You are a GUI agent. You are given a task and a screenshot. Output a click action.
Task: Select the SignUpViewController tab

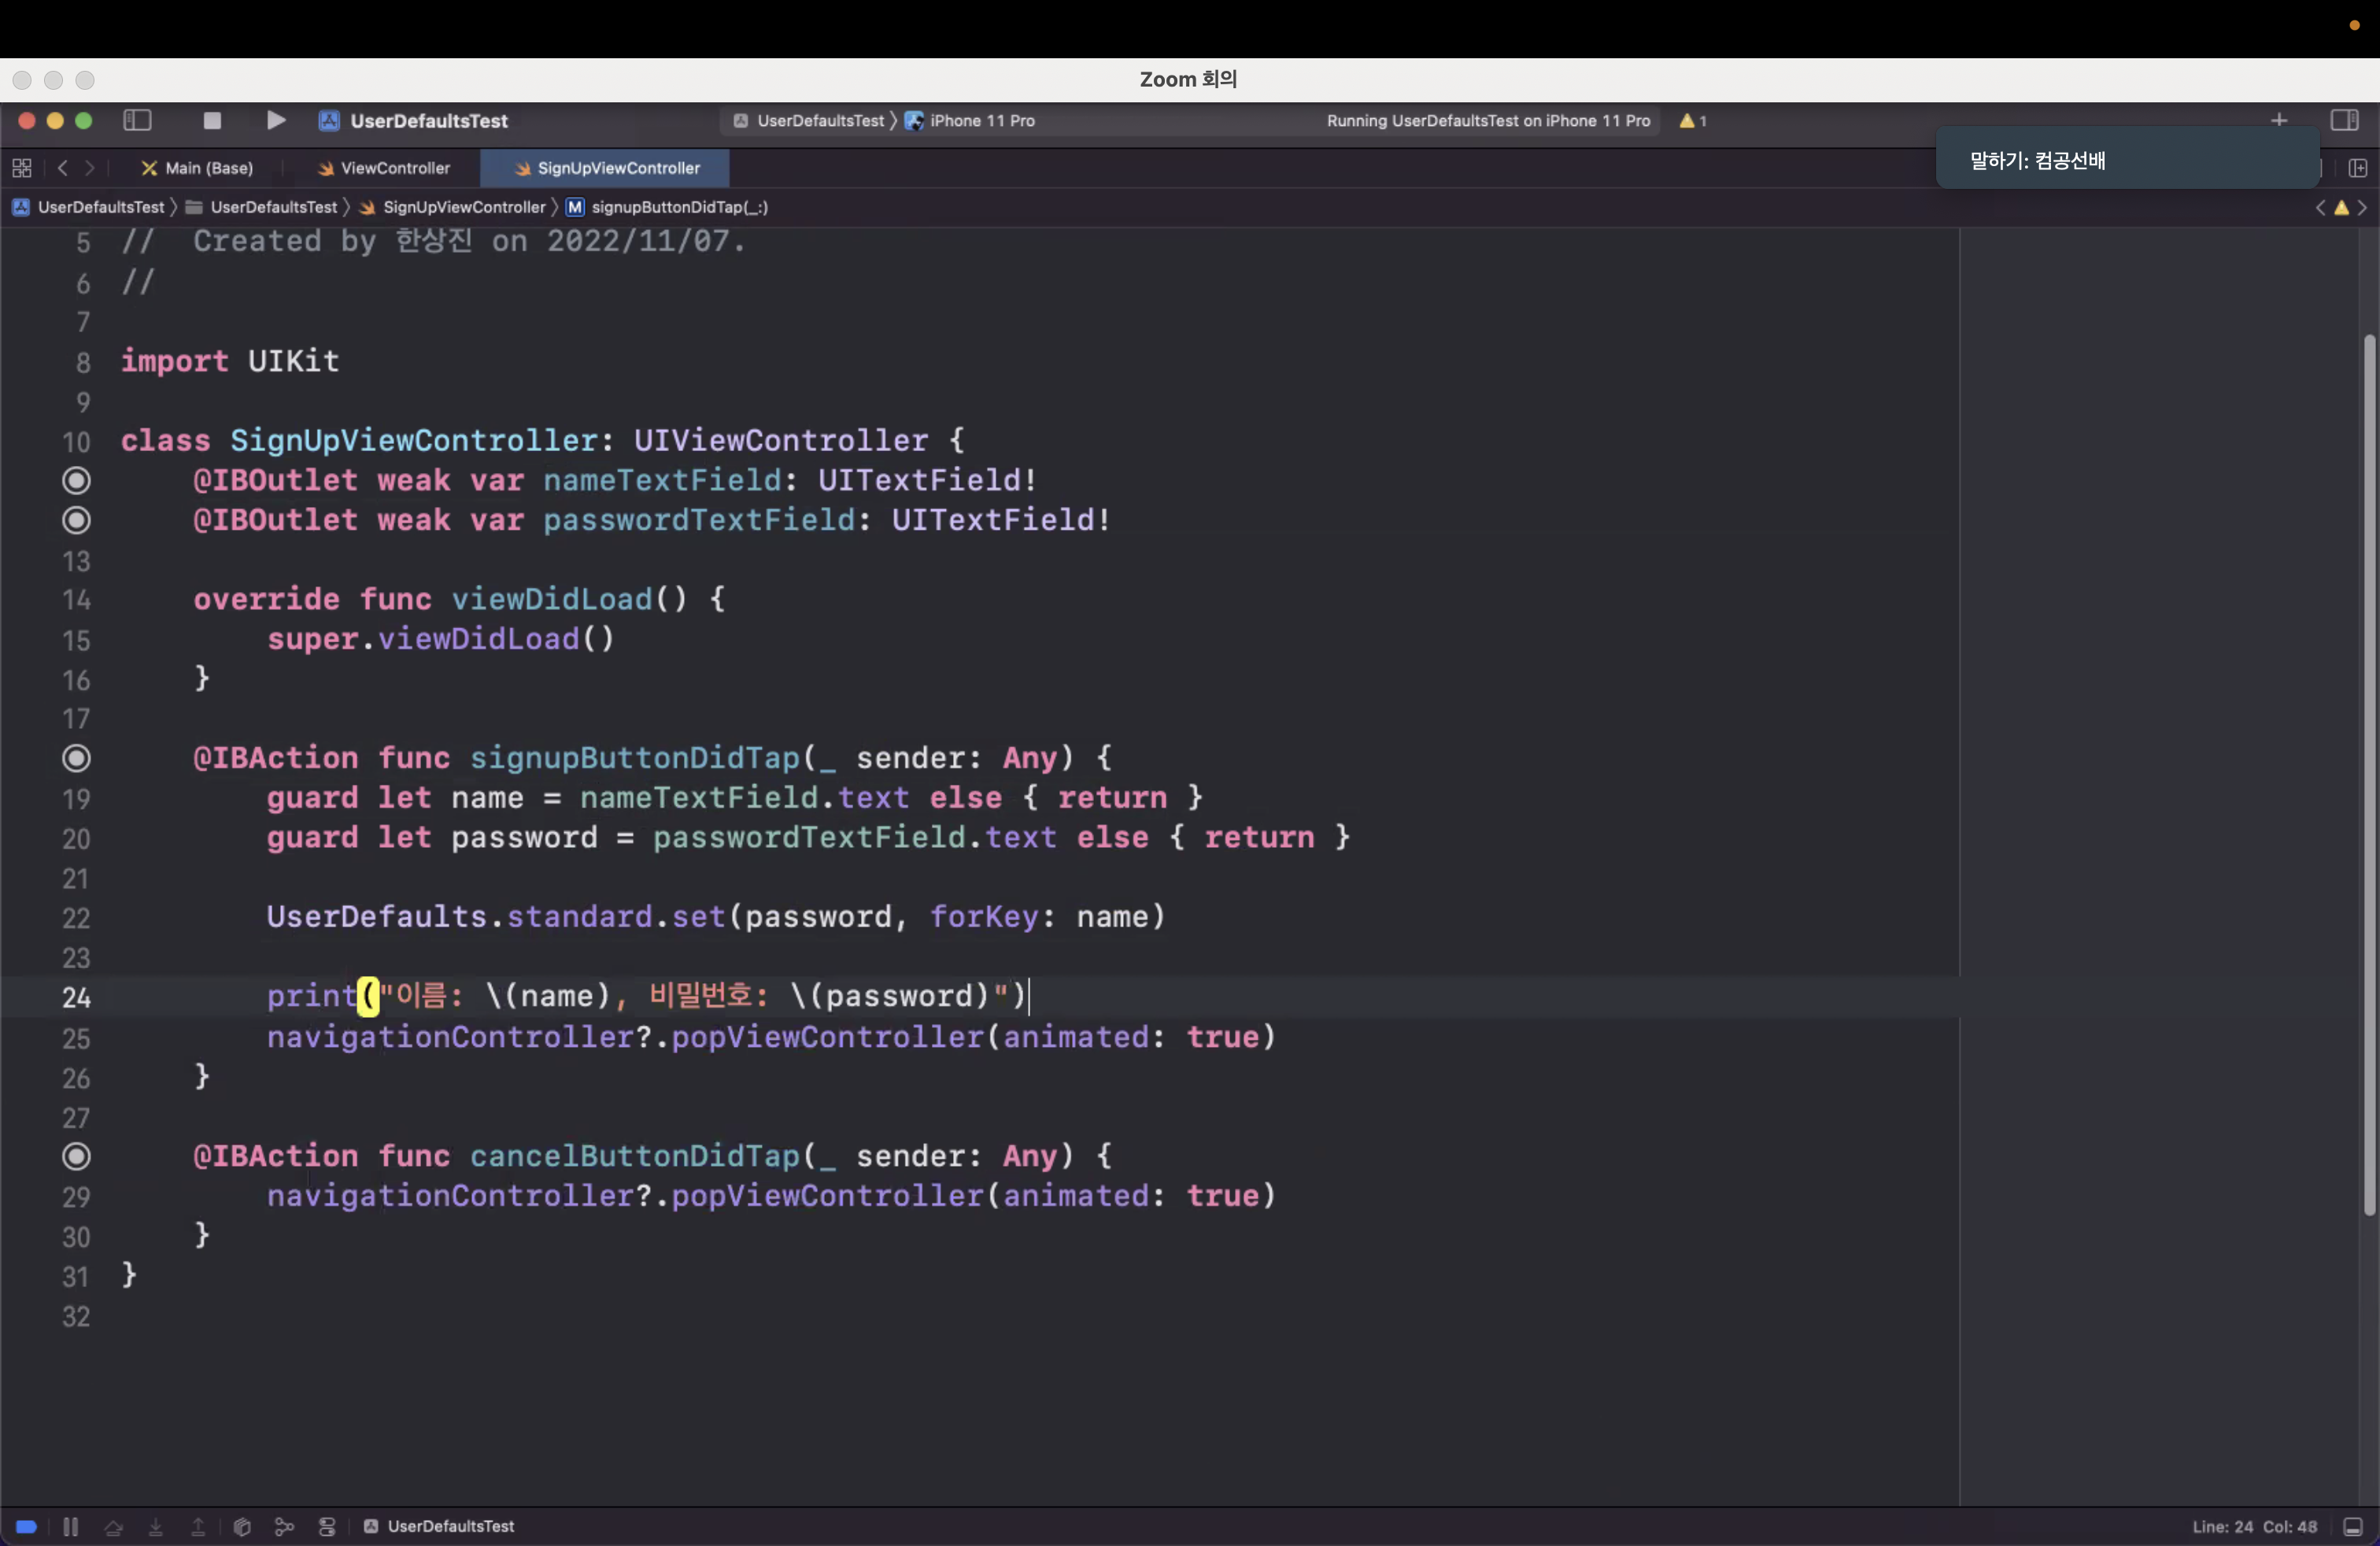tap(605, 168)
